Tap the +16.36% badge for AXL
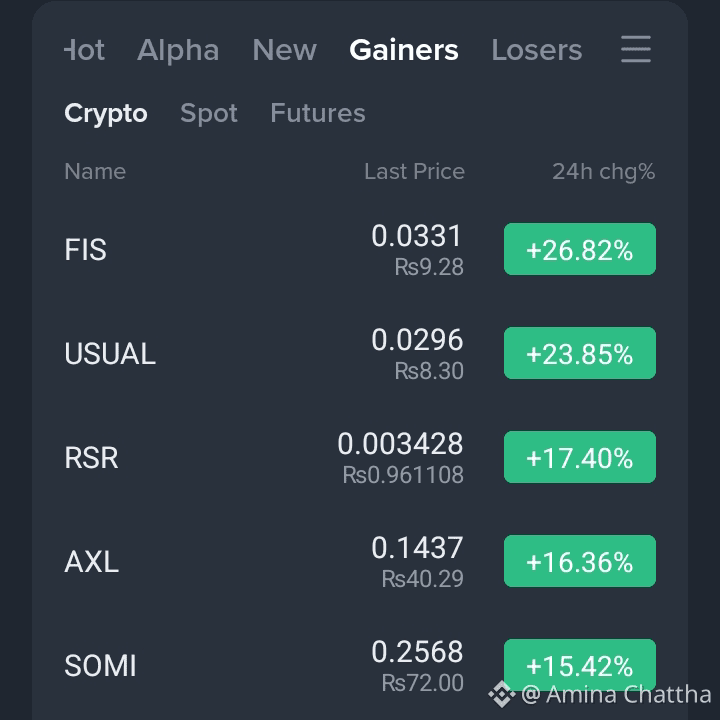 tap(579, 561)
